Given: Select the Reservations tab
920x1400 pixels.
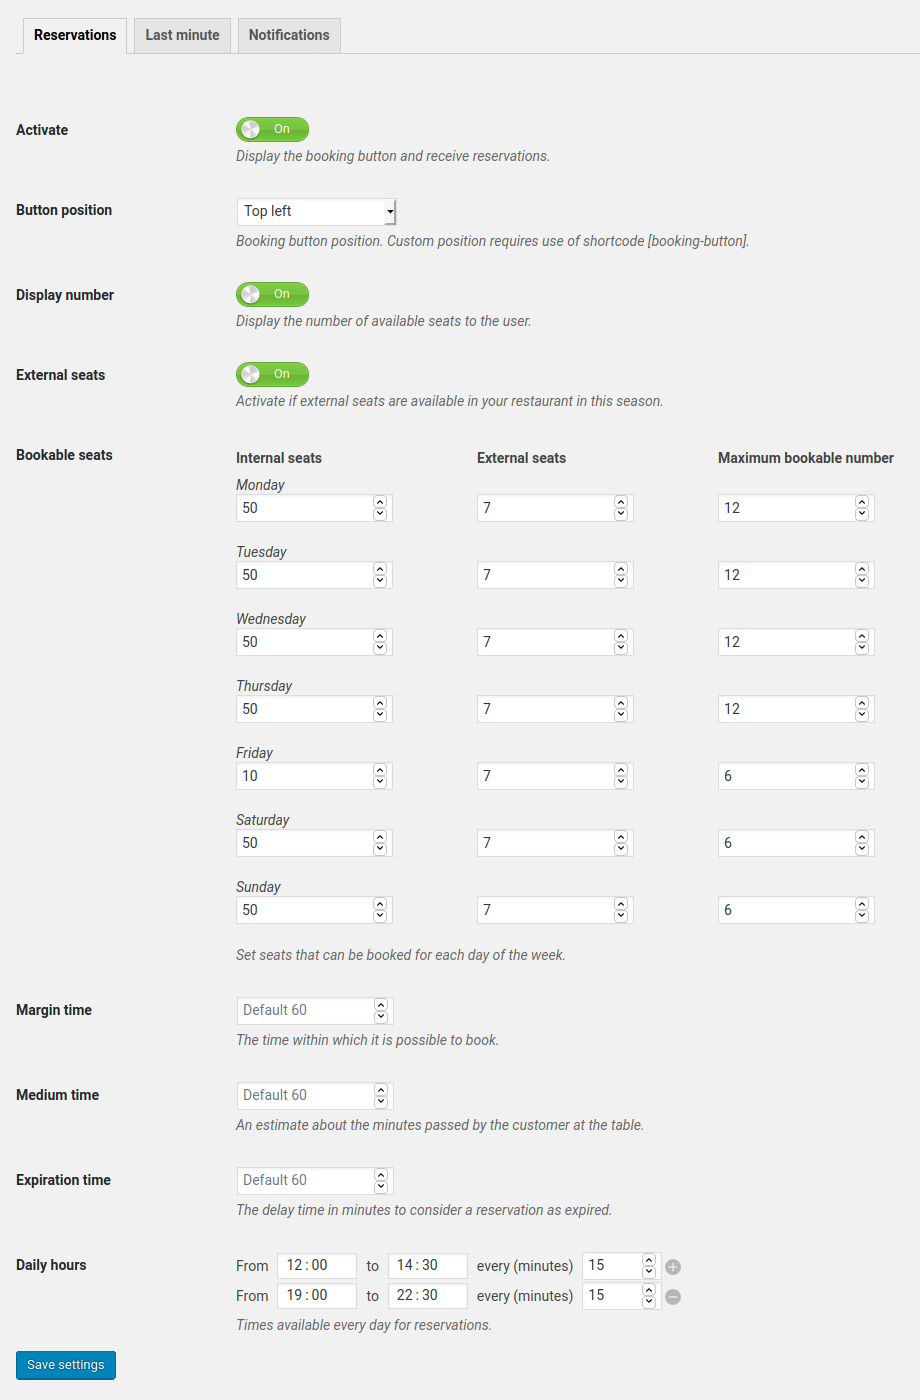Looking at the screenshot, I should 75,35.
